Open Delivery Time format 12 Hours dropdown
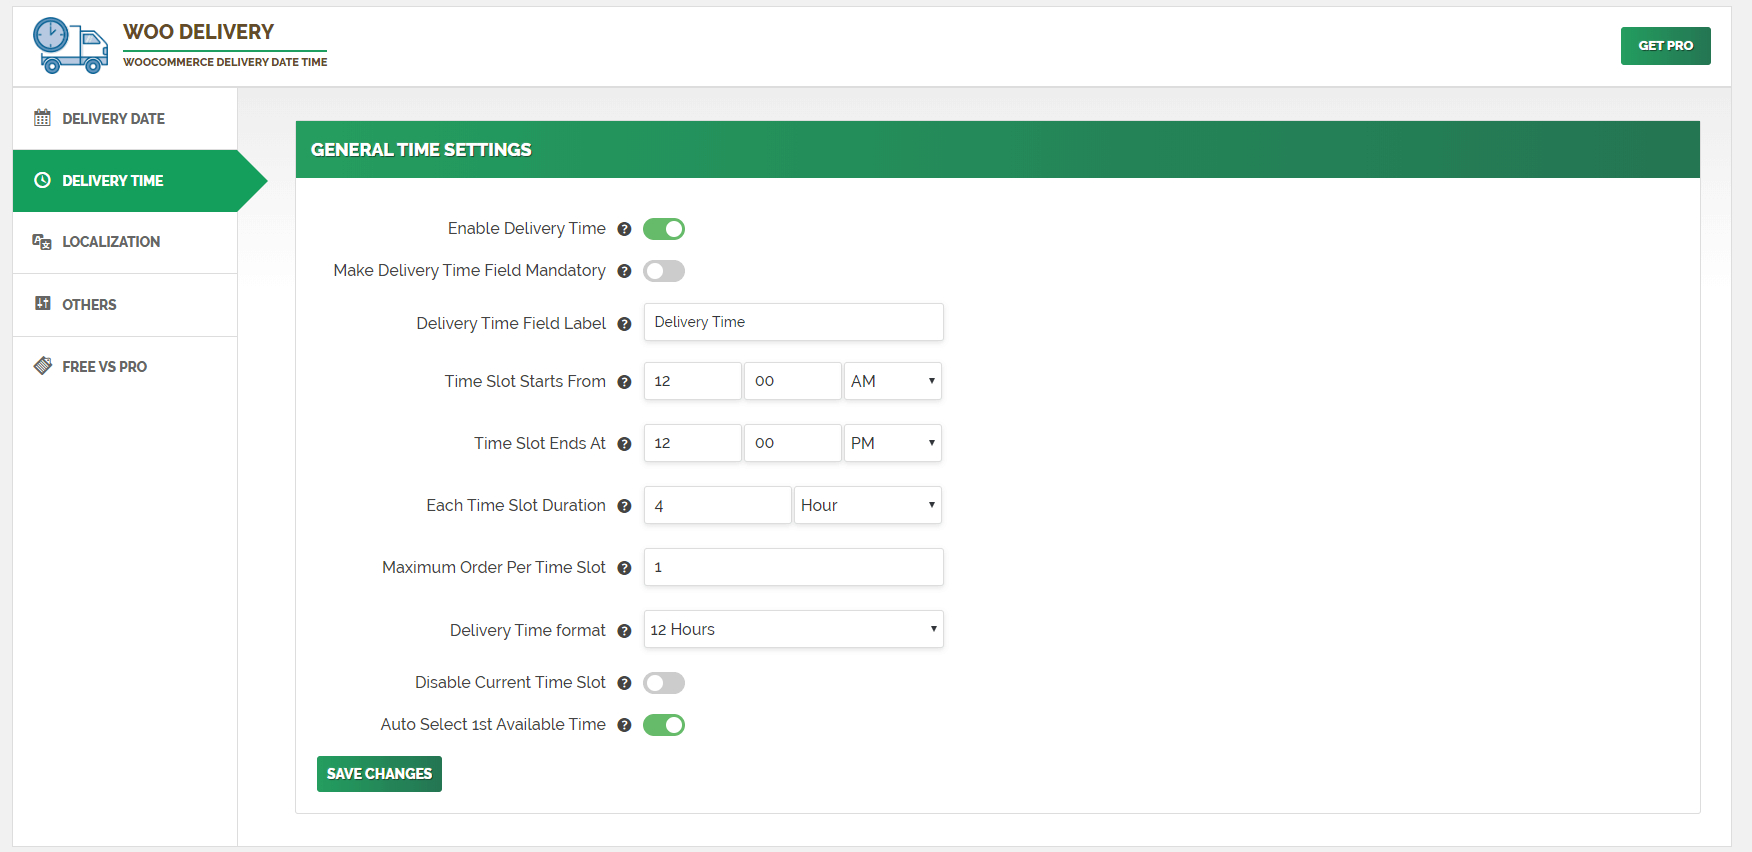Screen dimensions: 1752x852 coord(794,629)
